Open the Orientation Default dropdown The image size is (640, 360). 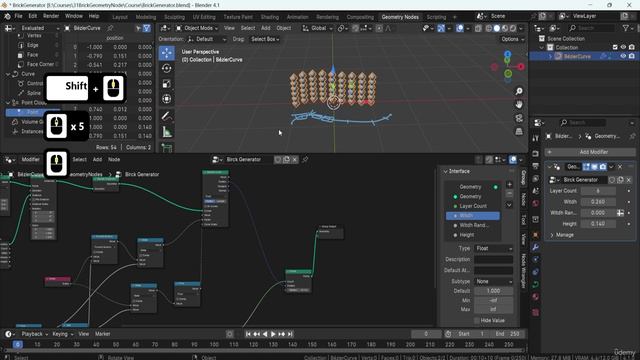coord(207,39)
